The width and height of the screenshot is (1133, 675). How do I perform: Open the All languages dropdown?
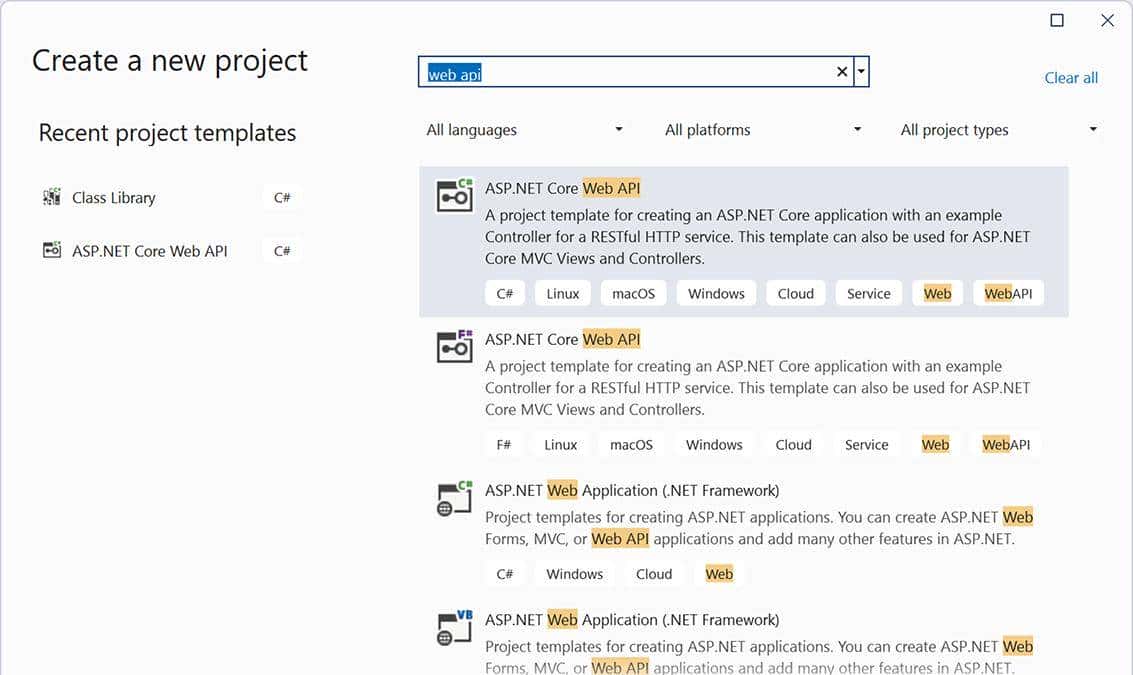[525, 129]
